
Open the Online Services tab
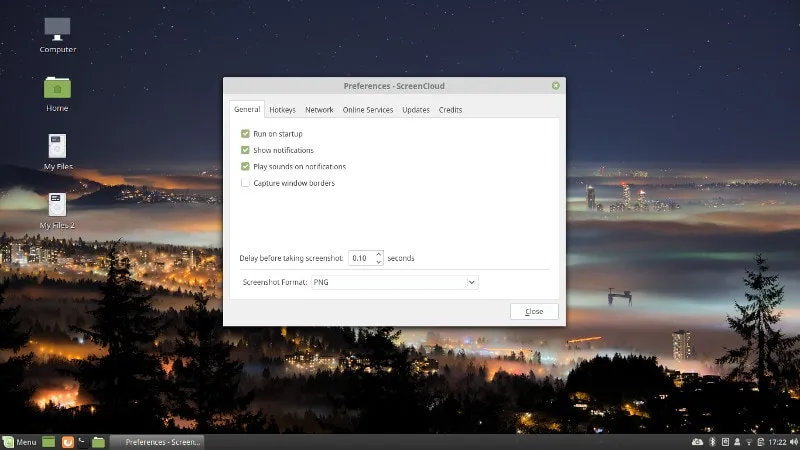click(367, 110)
